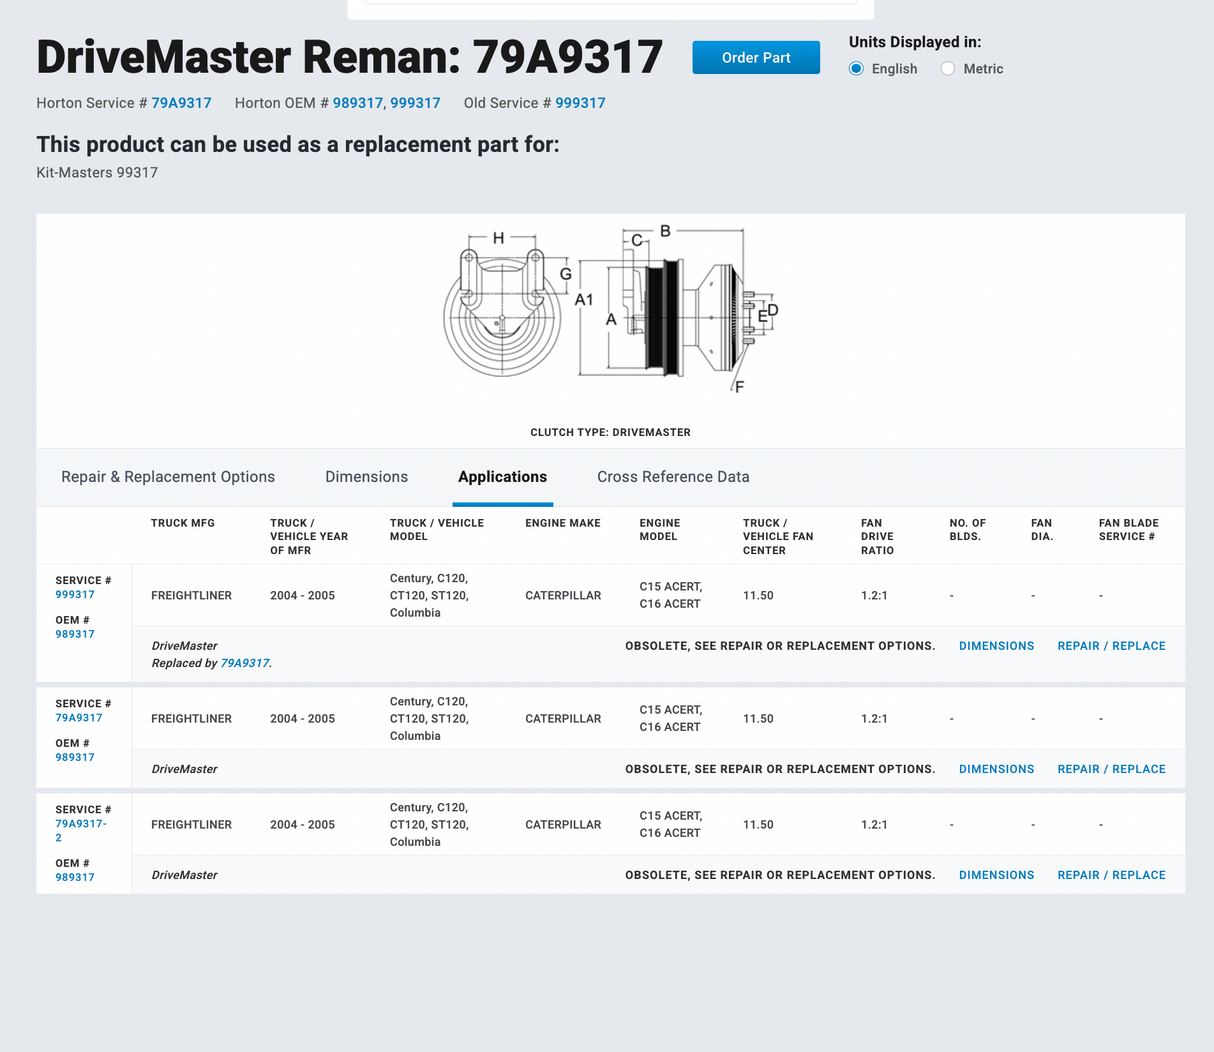Open REPAIR / REPLACE for service 999317
Viewport: 1214px width, 1052px height.
pos(1111,646)
